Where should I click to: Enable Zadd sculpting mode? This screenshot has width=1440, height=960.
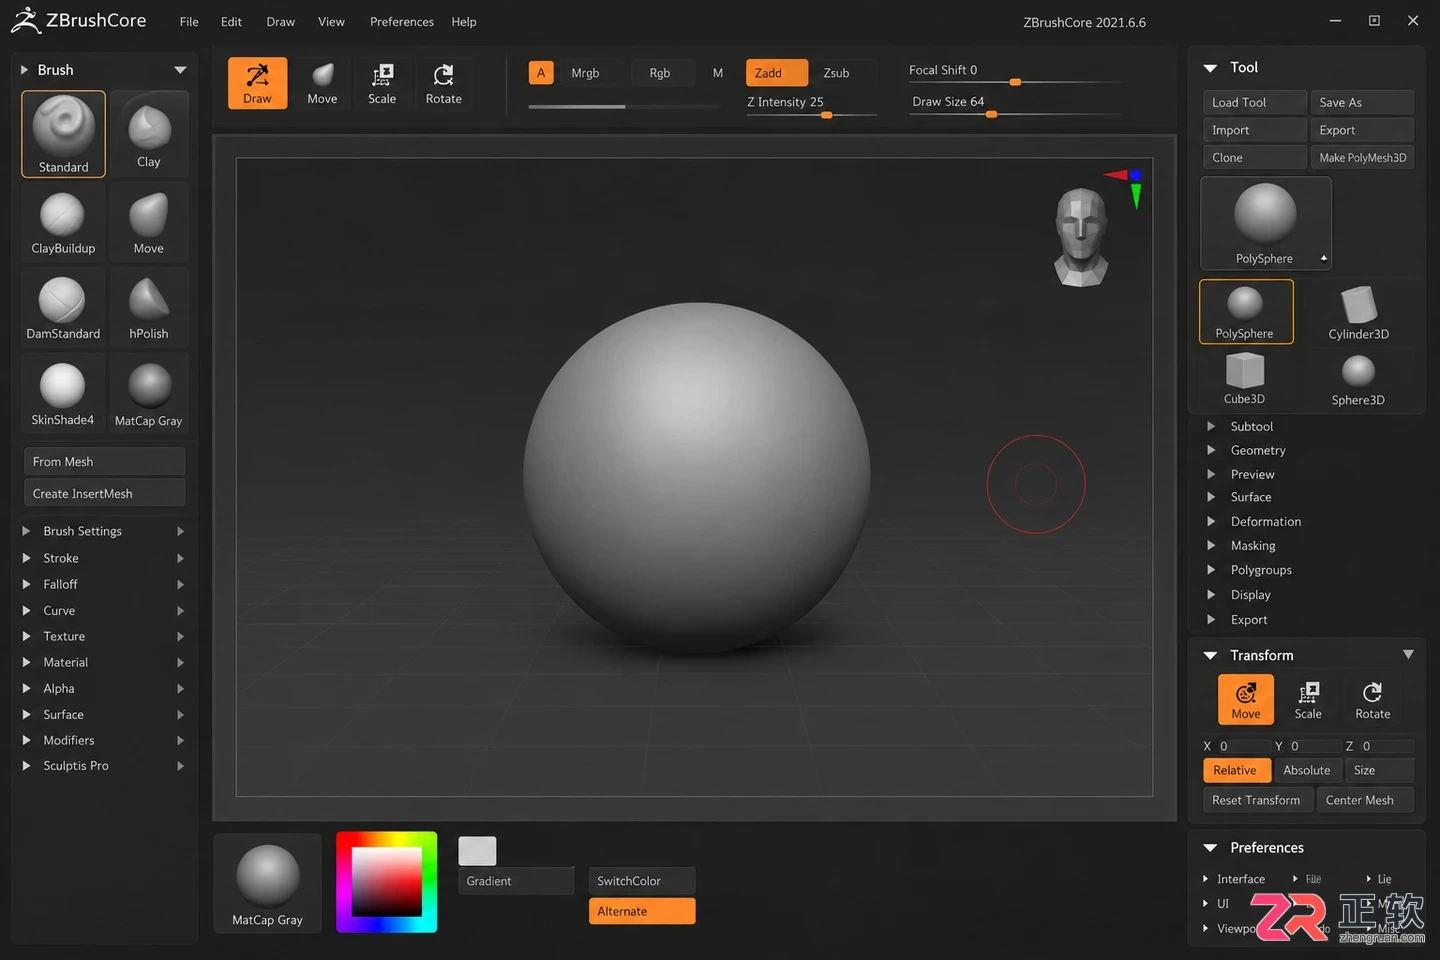coord(776,73)
